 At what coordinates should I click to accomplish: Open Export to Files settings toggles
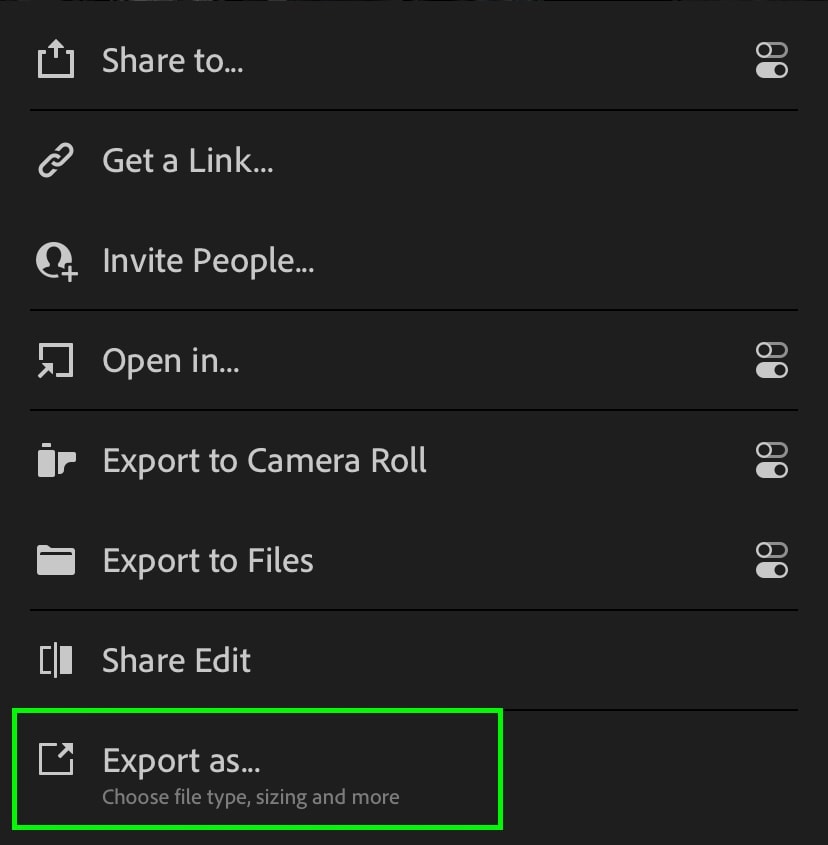click(772, 560)
